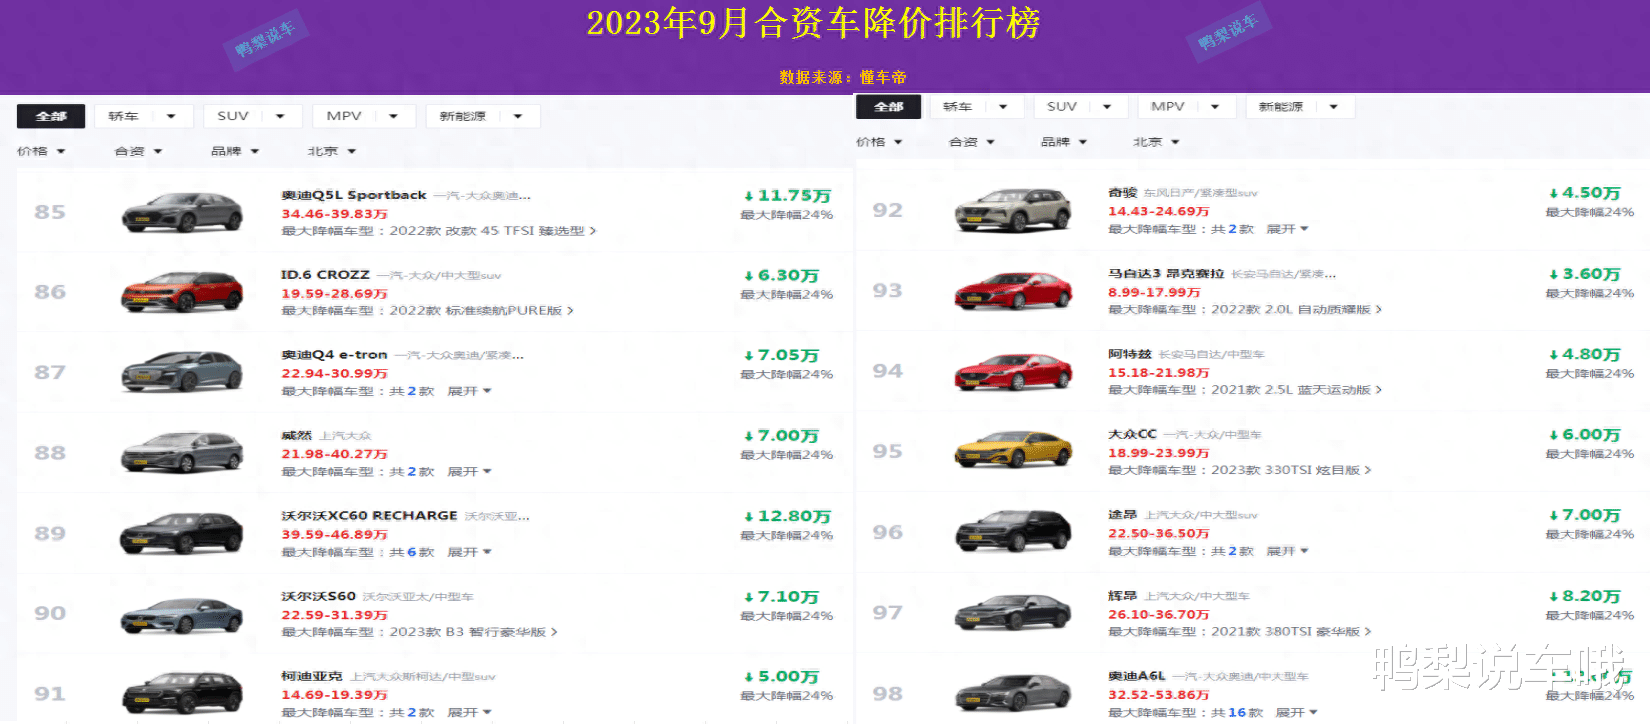Open right panel 品牌 filter
Screen dimensions: 1650x724
click(1064, 142)
